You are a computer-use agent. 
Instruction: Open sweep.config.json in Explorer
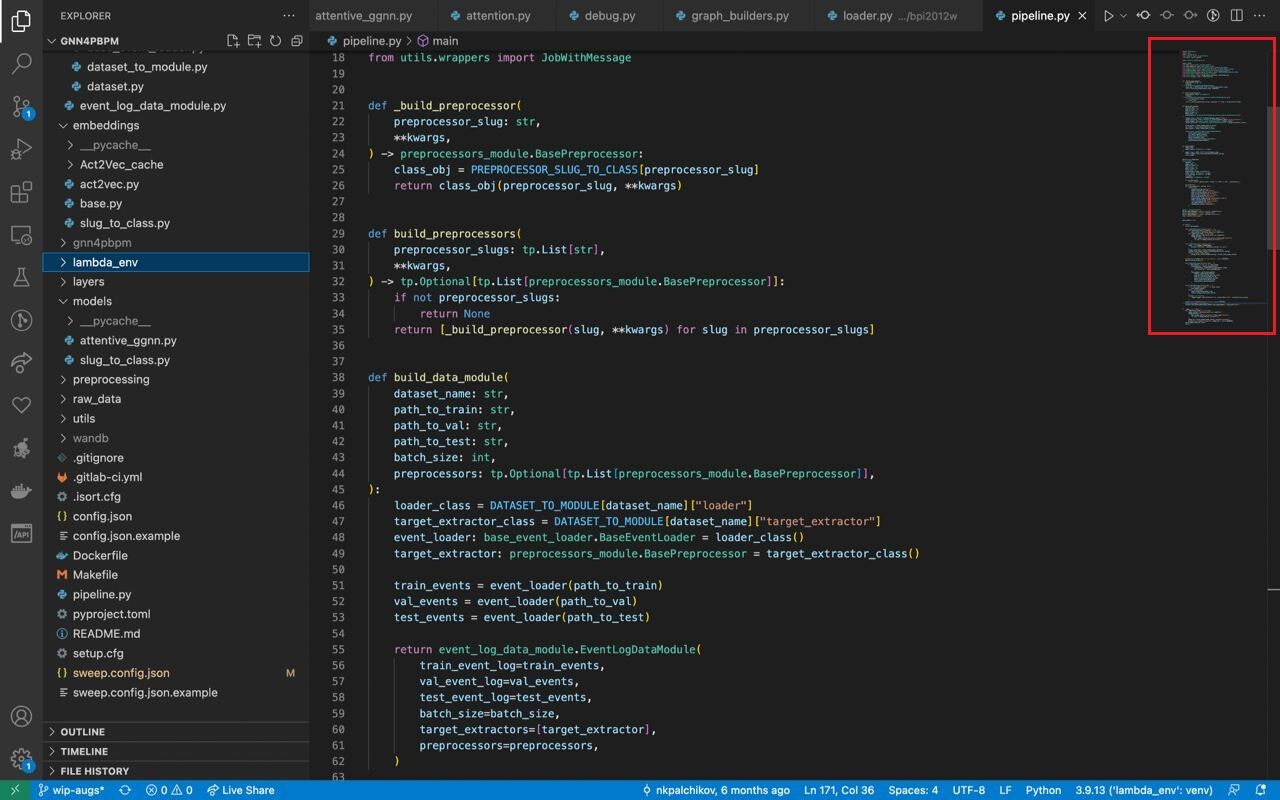point(121,673)
